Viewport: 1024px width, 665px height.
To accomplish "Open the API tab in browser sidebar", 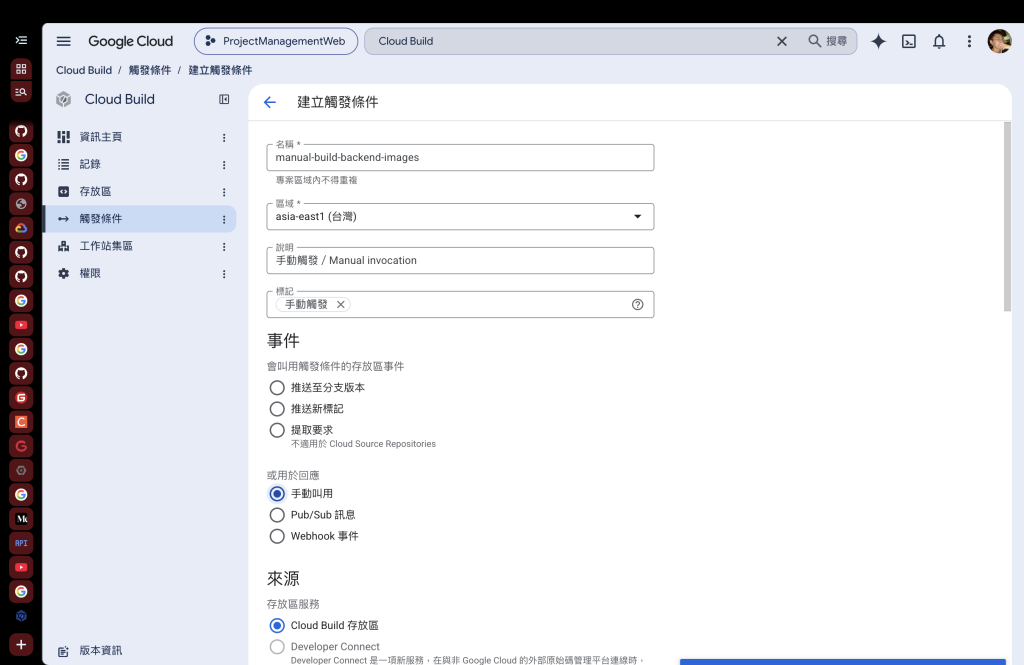I will 21,543.
